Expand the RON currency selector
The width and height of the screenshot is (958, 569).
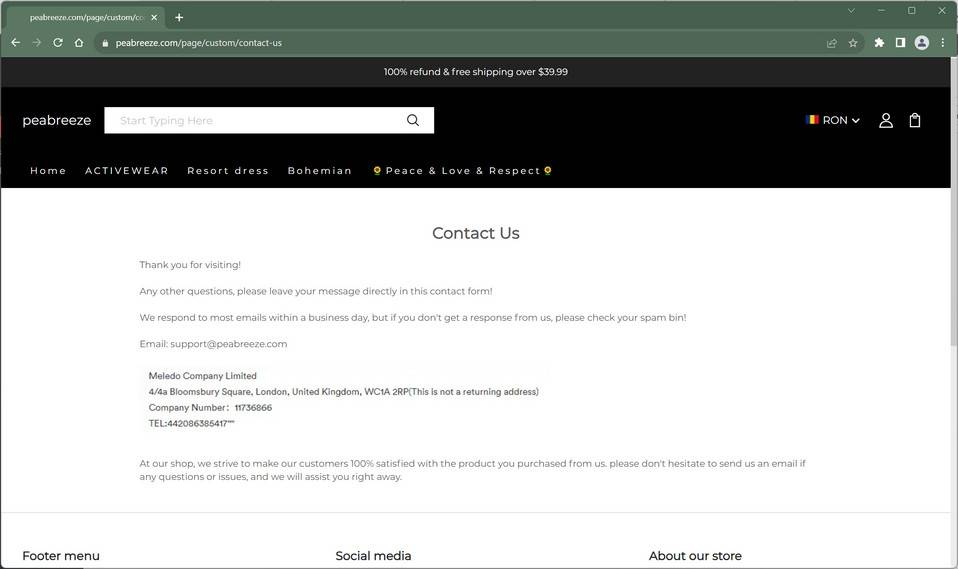833,120
